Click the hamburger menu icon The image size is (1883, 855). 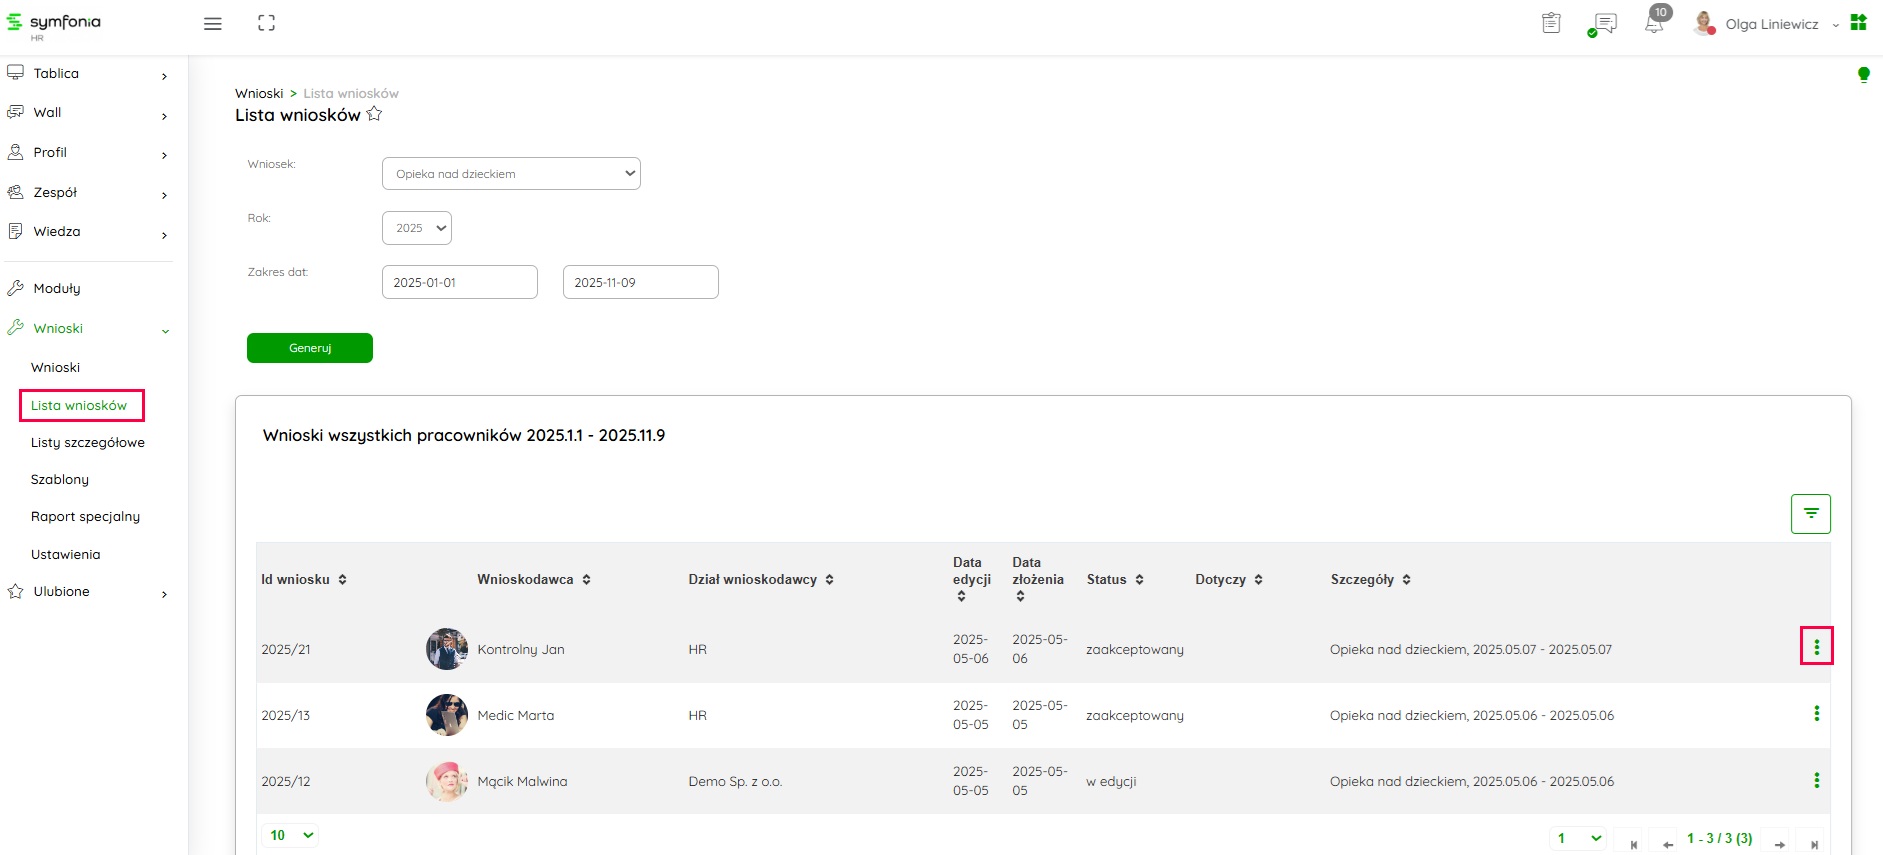212,24
